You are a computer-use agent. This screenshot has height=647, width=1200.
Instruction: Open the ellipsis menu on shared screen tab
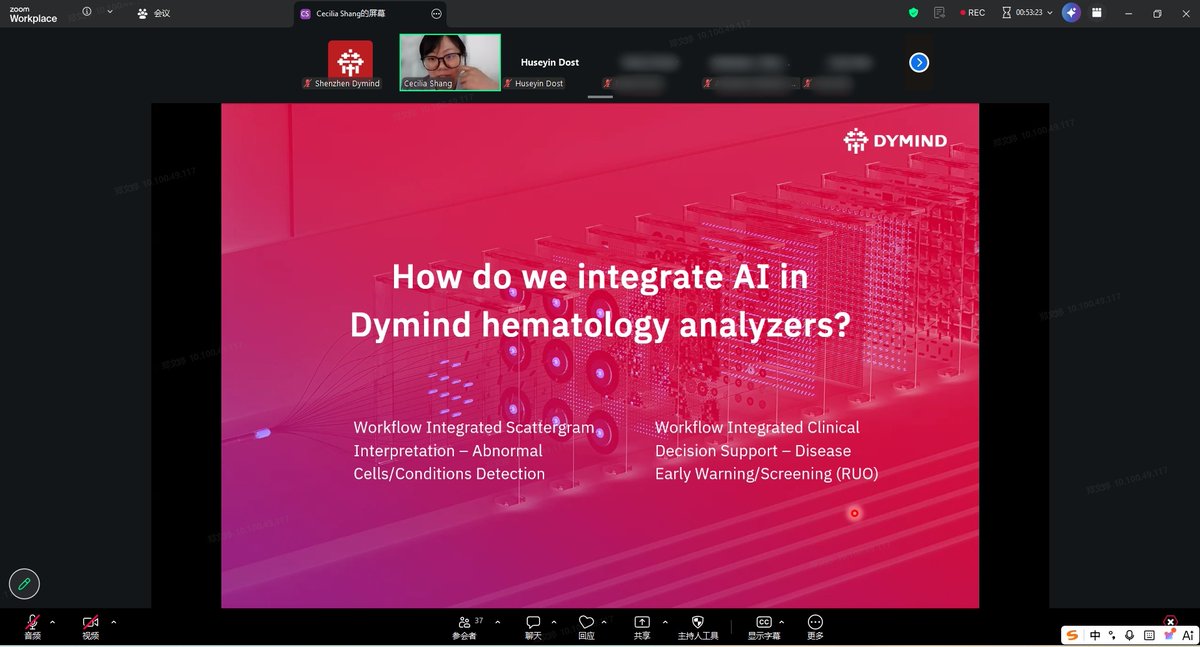pyautogui.click(x=436, y=14)
